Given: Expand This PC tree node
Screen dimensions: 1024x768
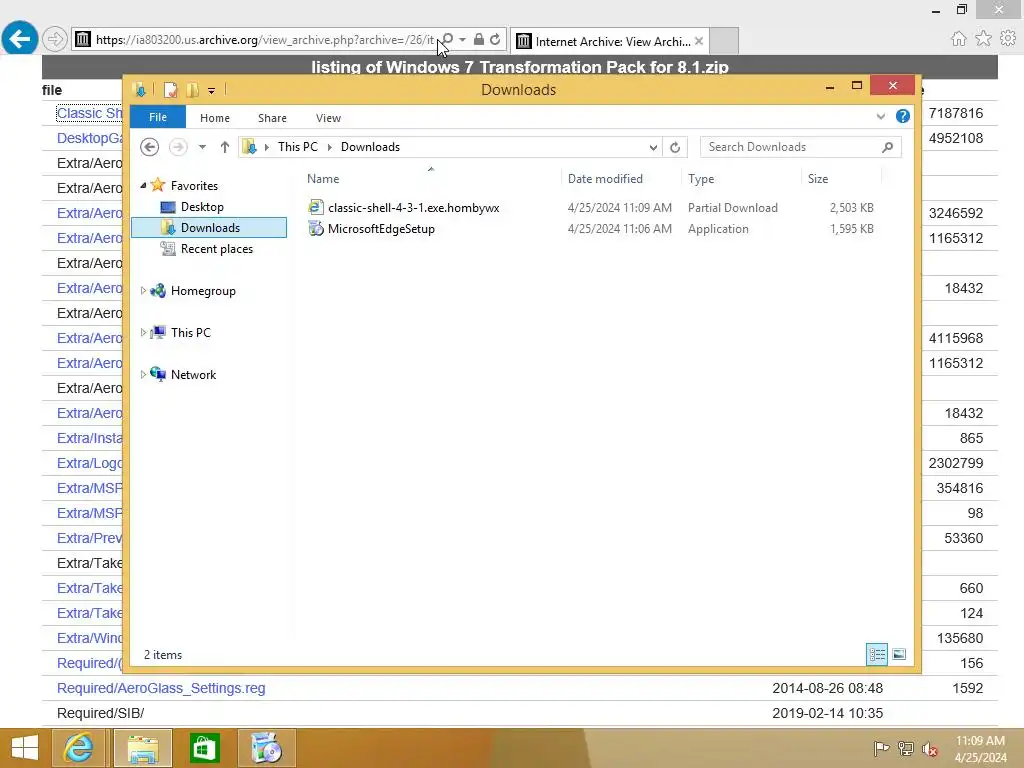Looking at the screenshot, I should 143,332.
